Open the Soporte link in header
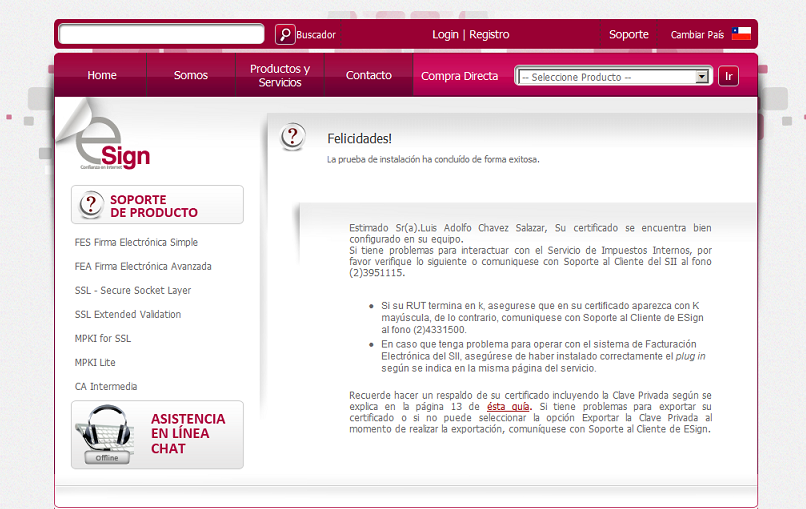This screenshot has width=806, height=509. (x=629, y=35)
